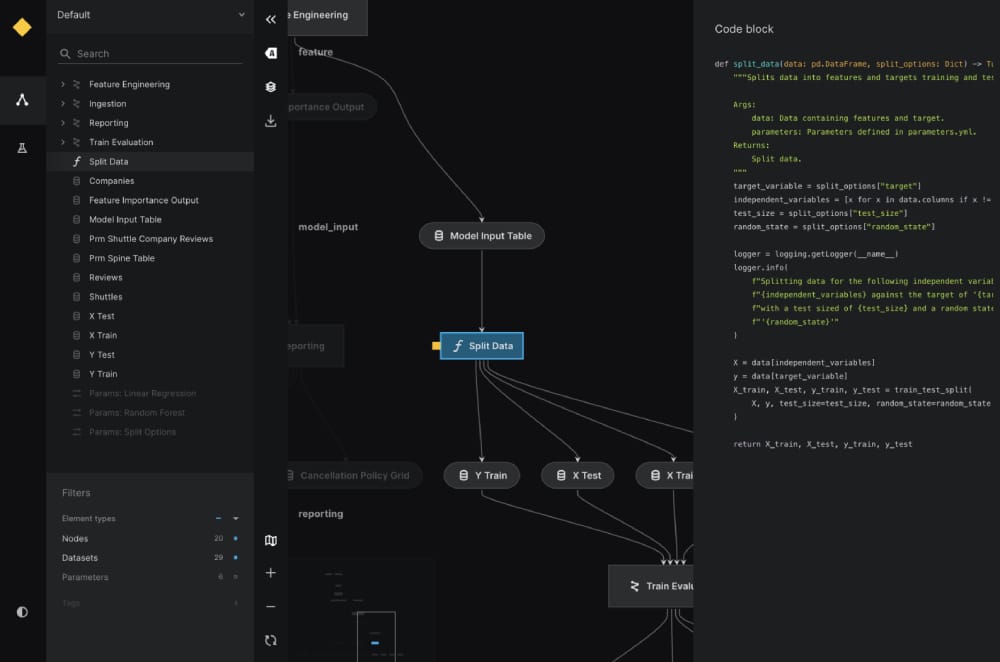Click the export download icon
The width and height of the screenshot is (1000, 662).
coord(271,121)
